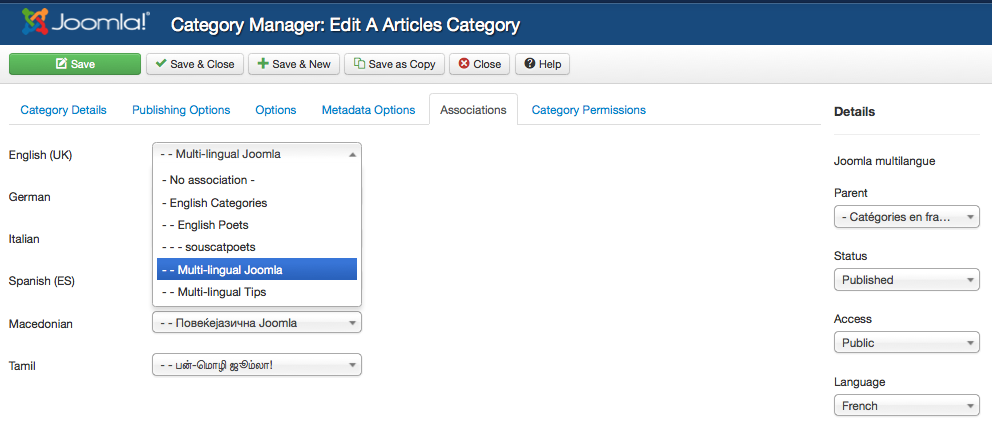Collapse the English (UK) association dropdown
992x442 pixels.
[256, 154]
